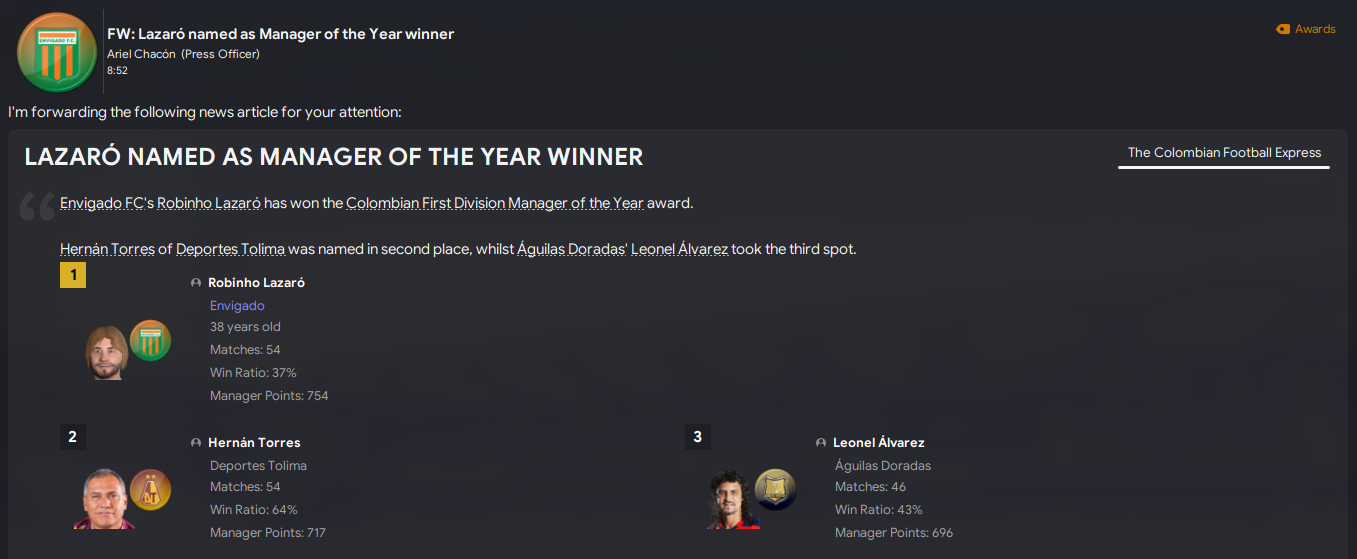Open Águilas Doradas club badge
Screen dimensions: 1357x559
(x=775, y=489)
